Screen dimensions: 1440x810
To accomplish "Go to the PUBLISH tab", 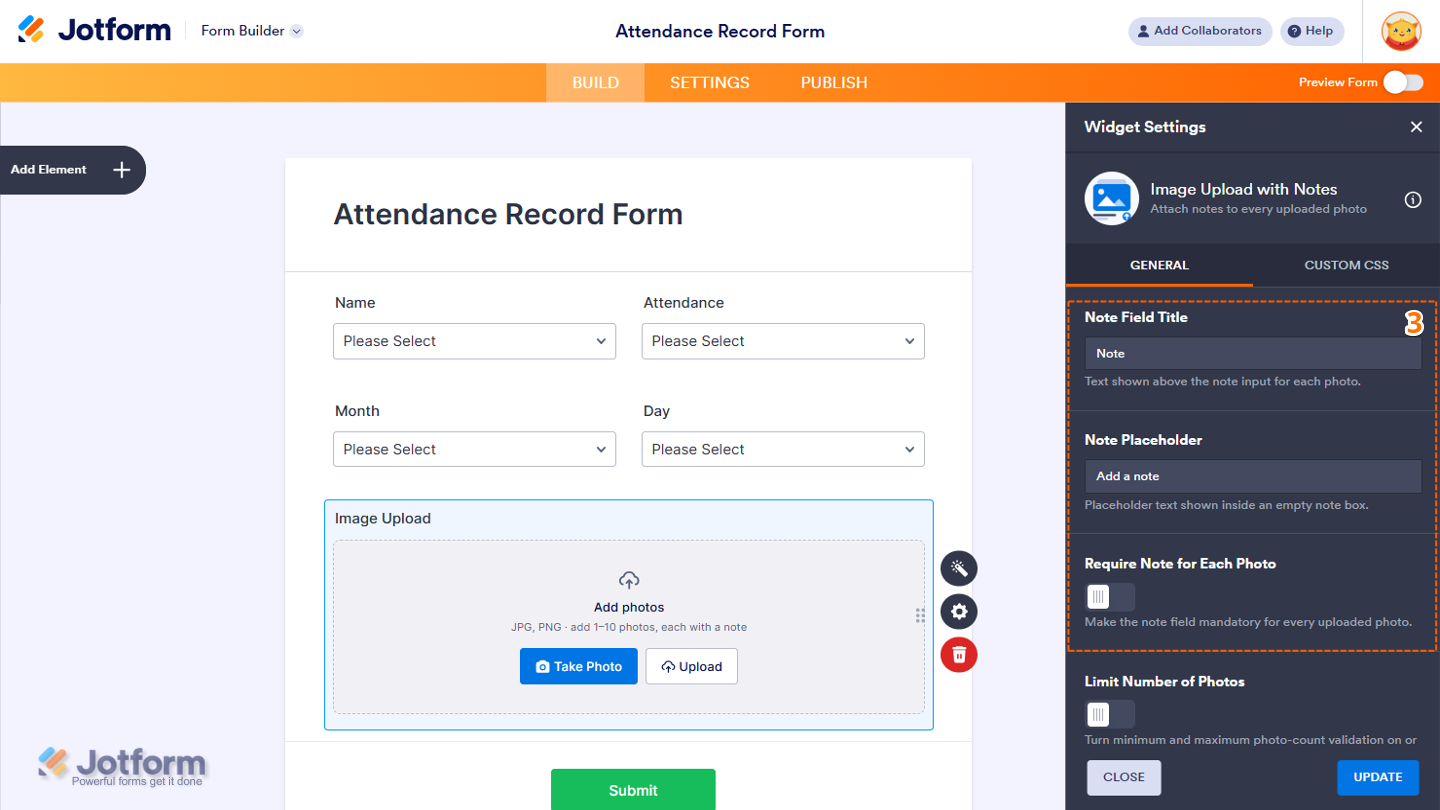I will pos(834,83).
